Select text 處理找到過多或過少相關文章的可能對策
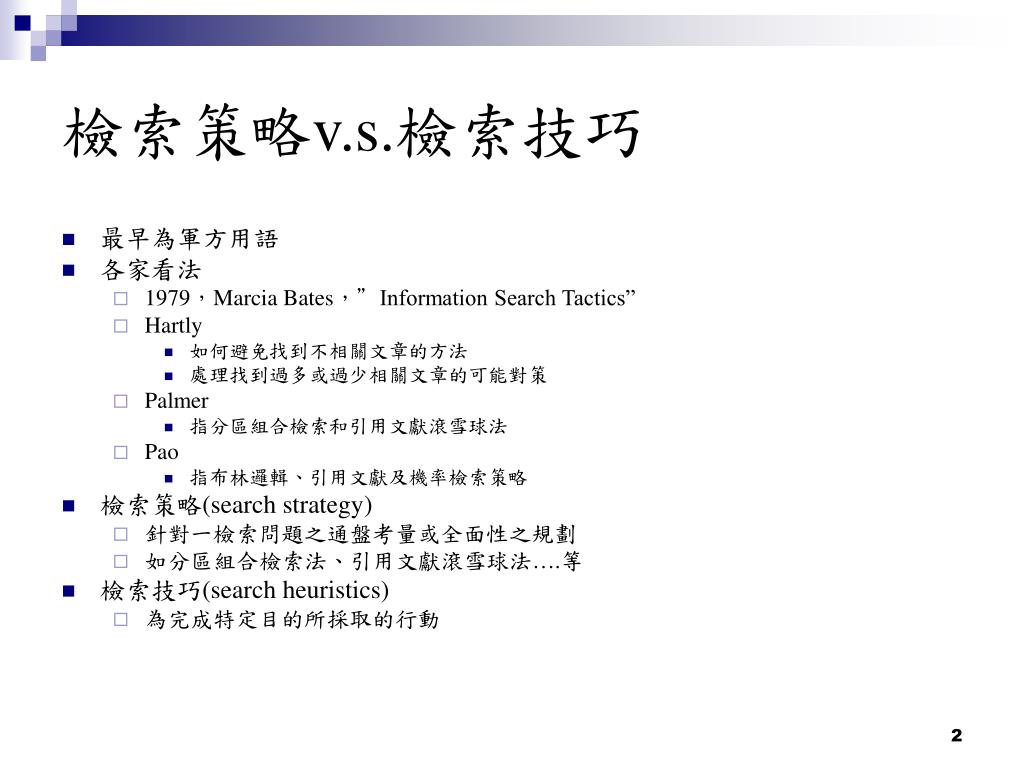 click(x=368, y=375)
